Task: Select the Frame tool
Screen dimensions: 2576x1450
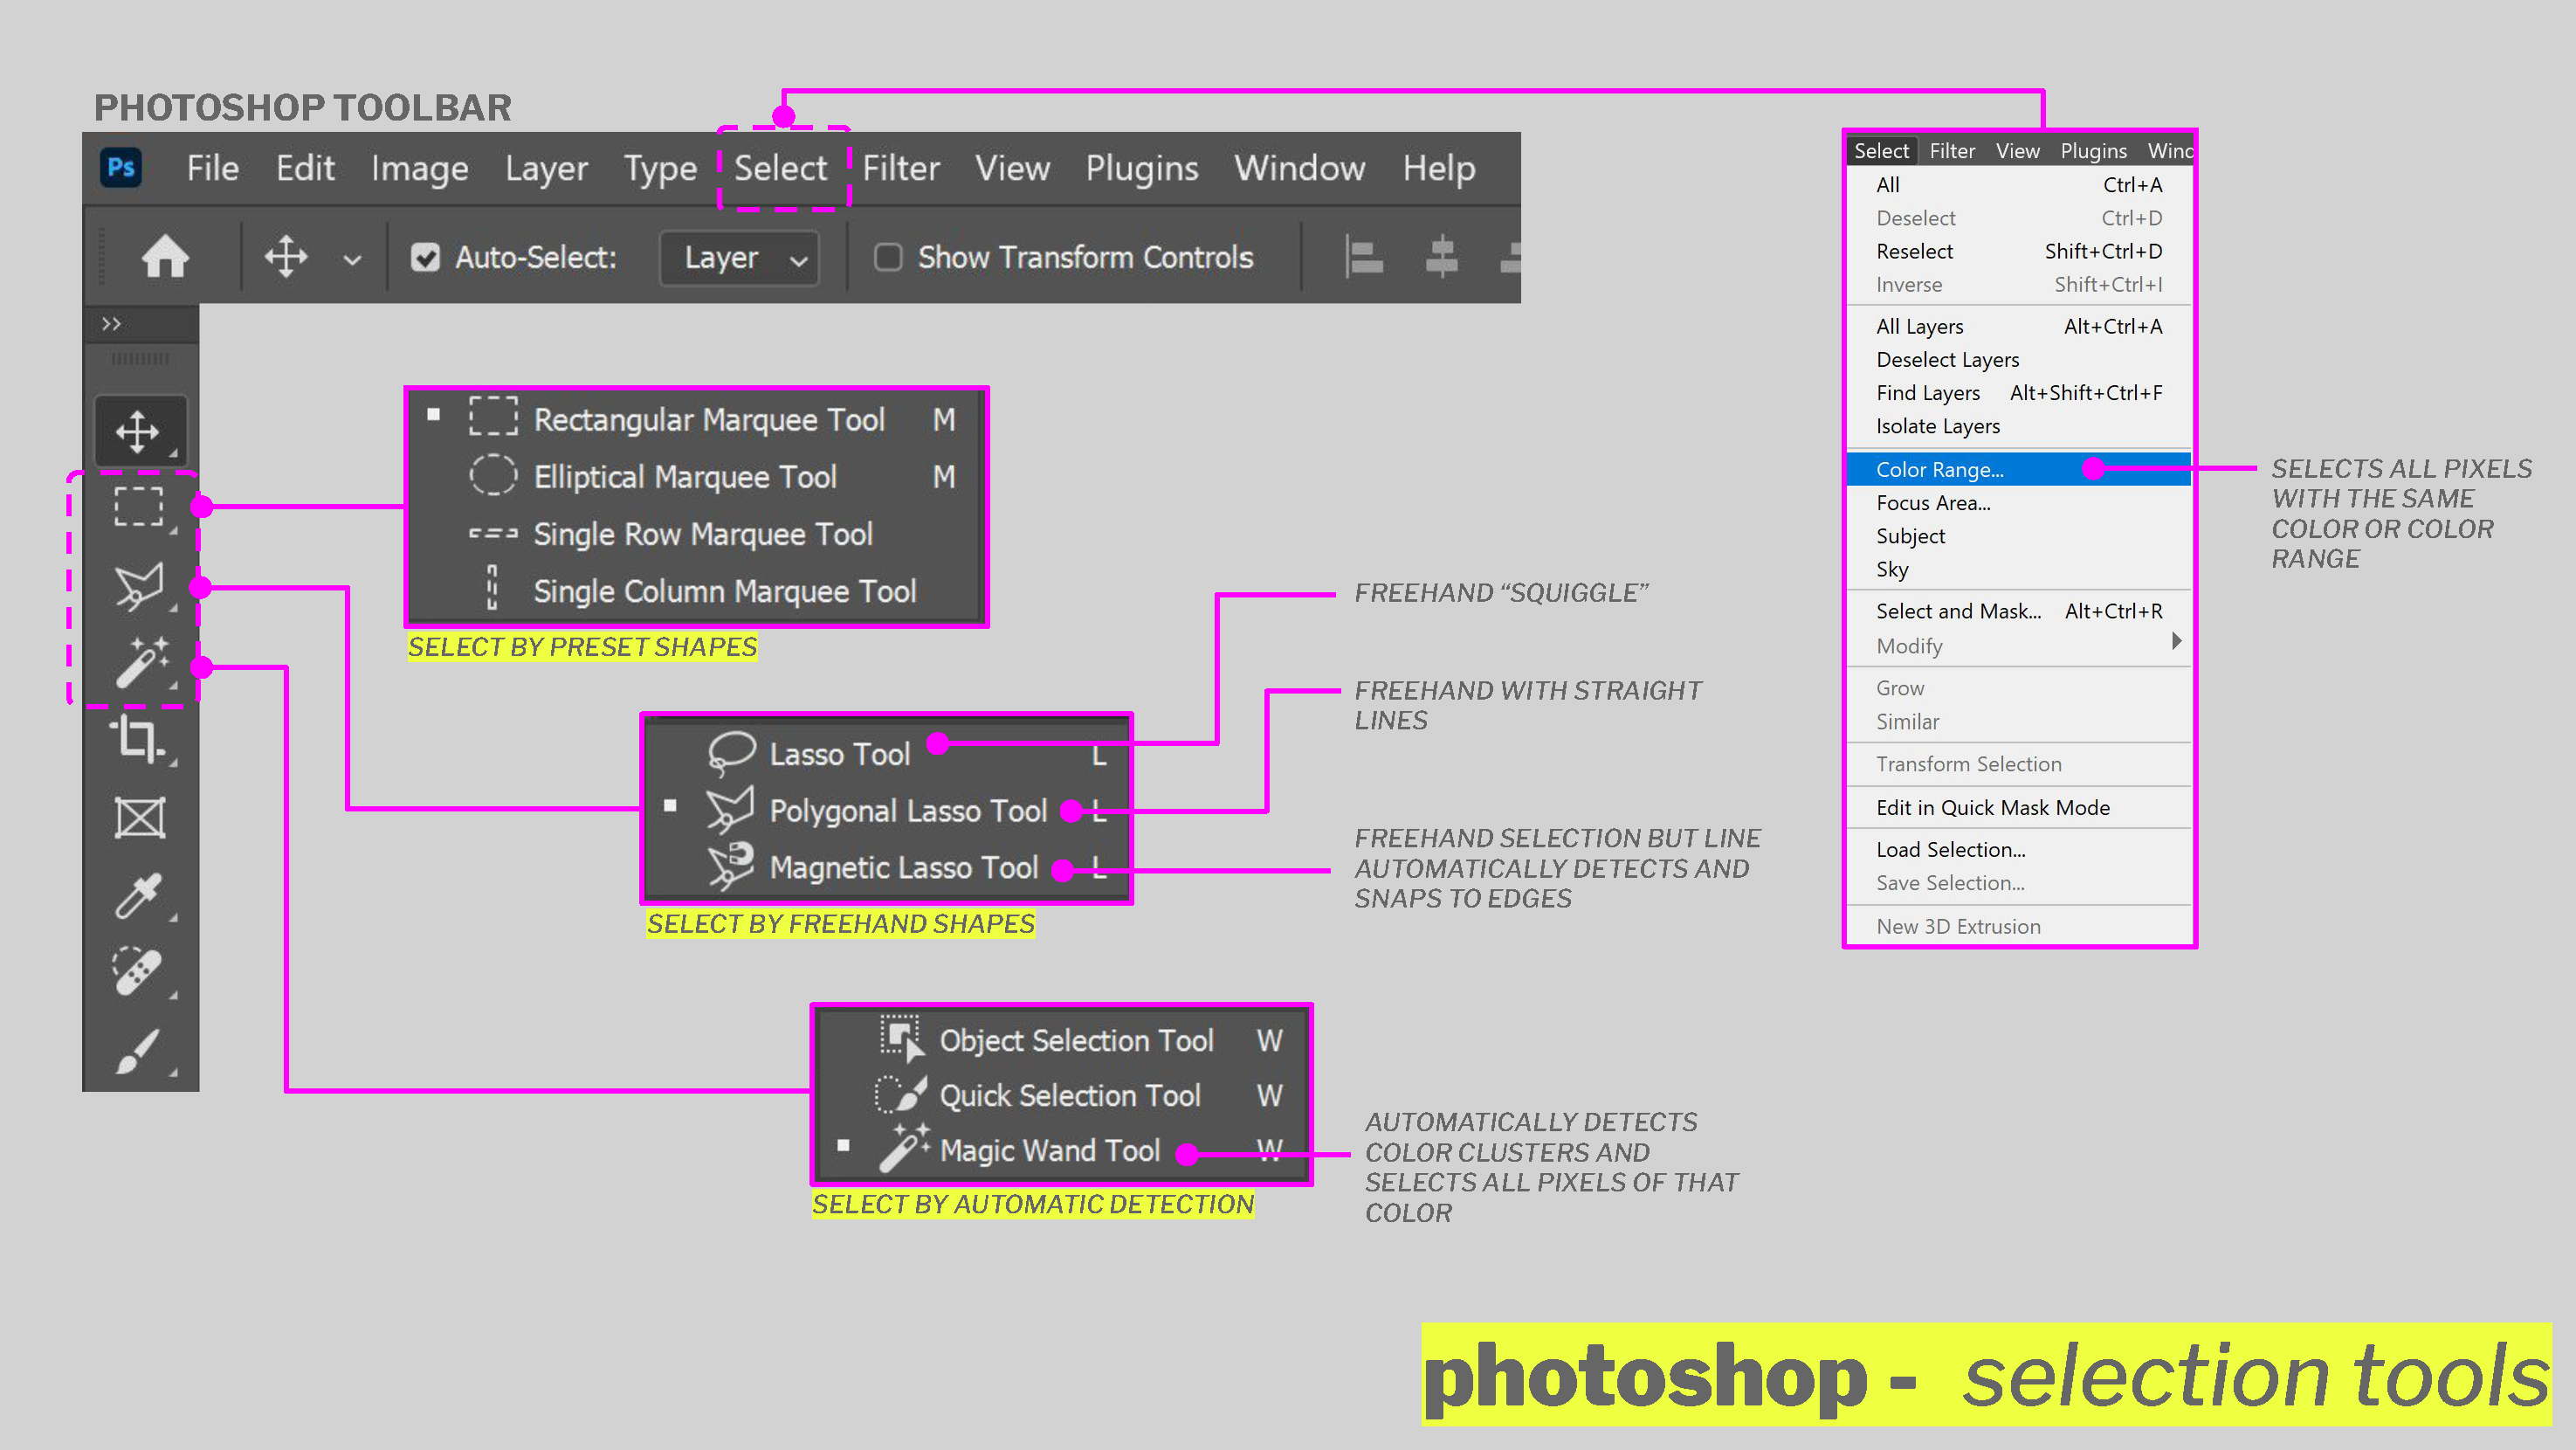Action: pos(139,818)
